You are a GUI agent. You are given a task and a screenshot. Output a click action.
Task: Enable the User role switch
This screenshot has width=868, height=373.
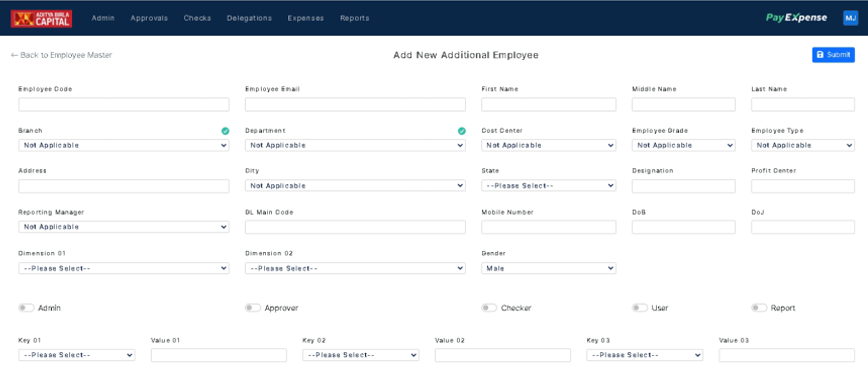[x=640, y=308]
